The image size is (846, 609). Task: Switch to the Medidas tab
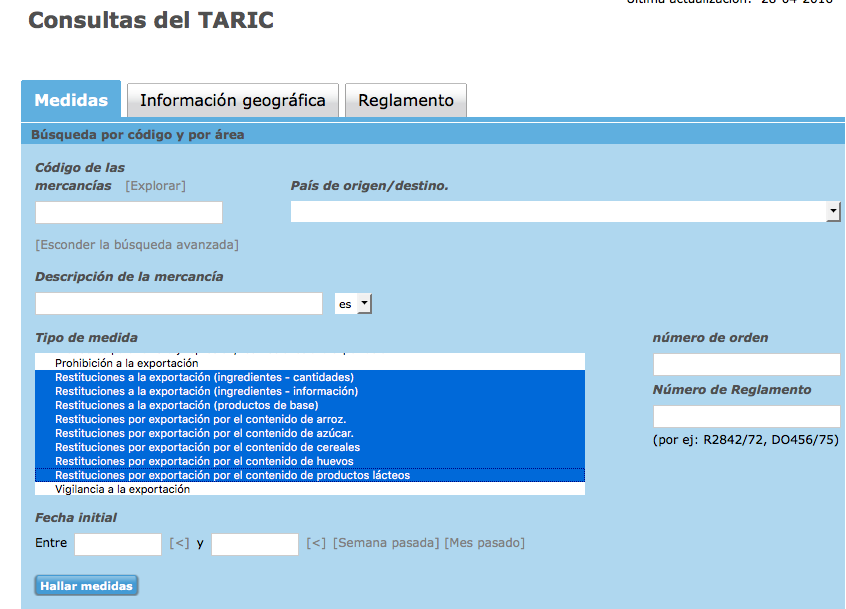71,100
